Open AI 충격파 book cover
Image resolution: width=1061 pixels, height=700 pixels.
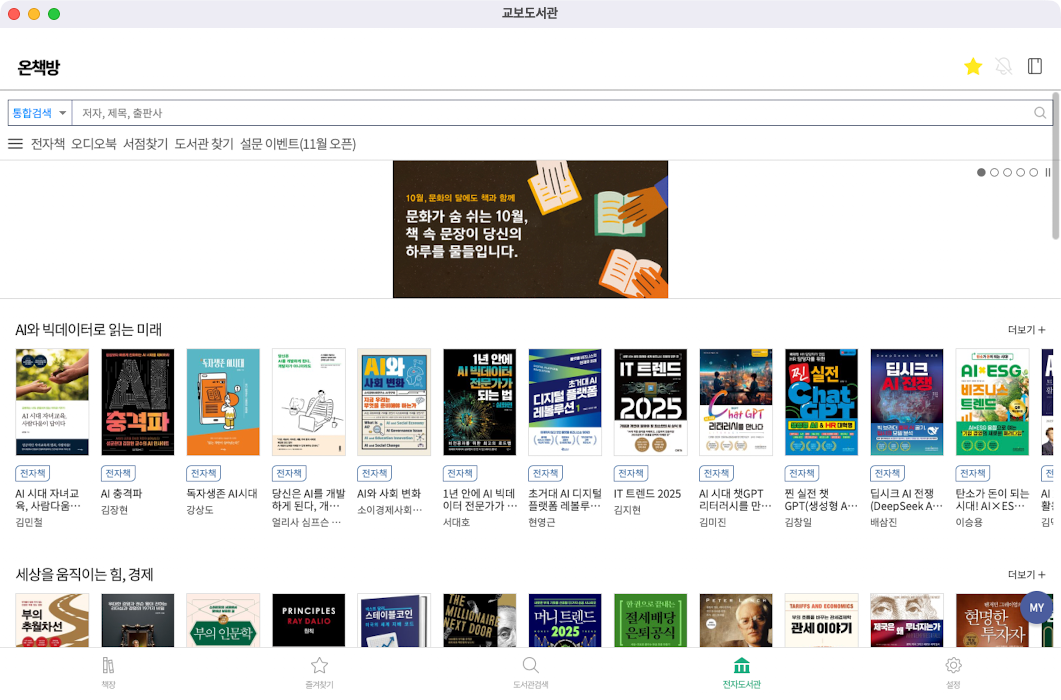[137, 402]
